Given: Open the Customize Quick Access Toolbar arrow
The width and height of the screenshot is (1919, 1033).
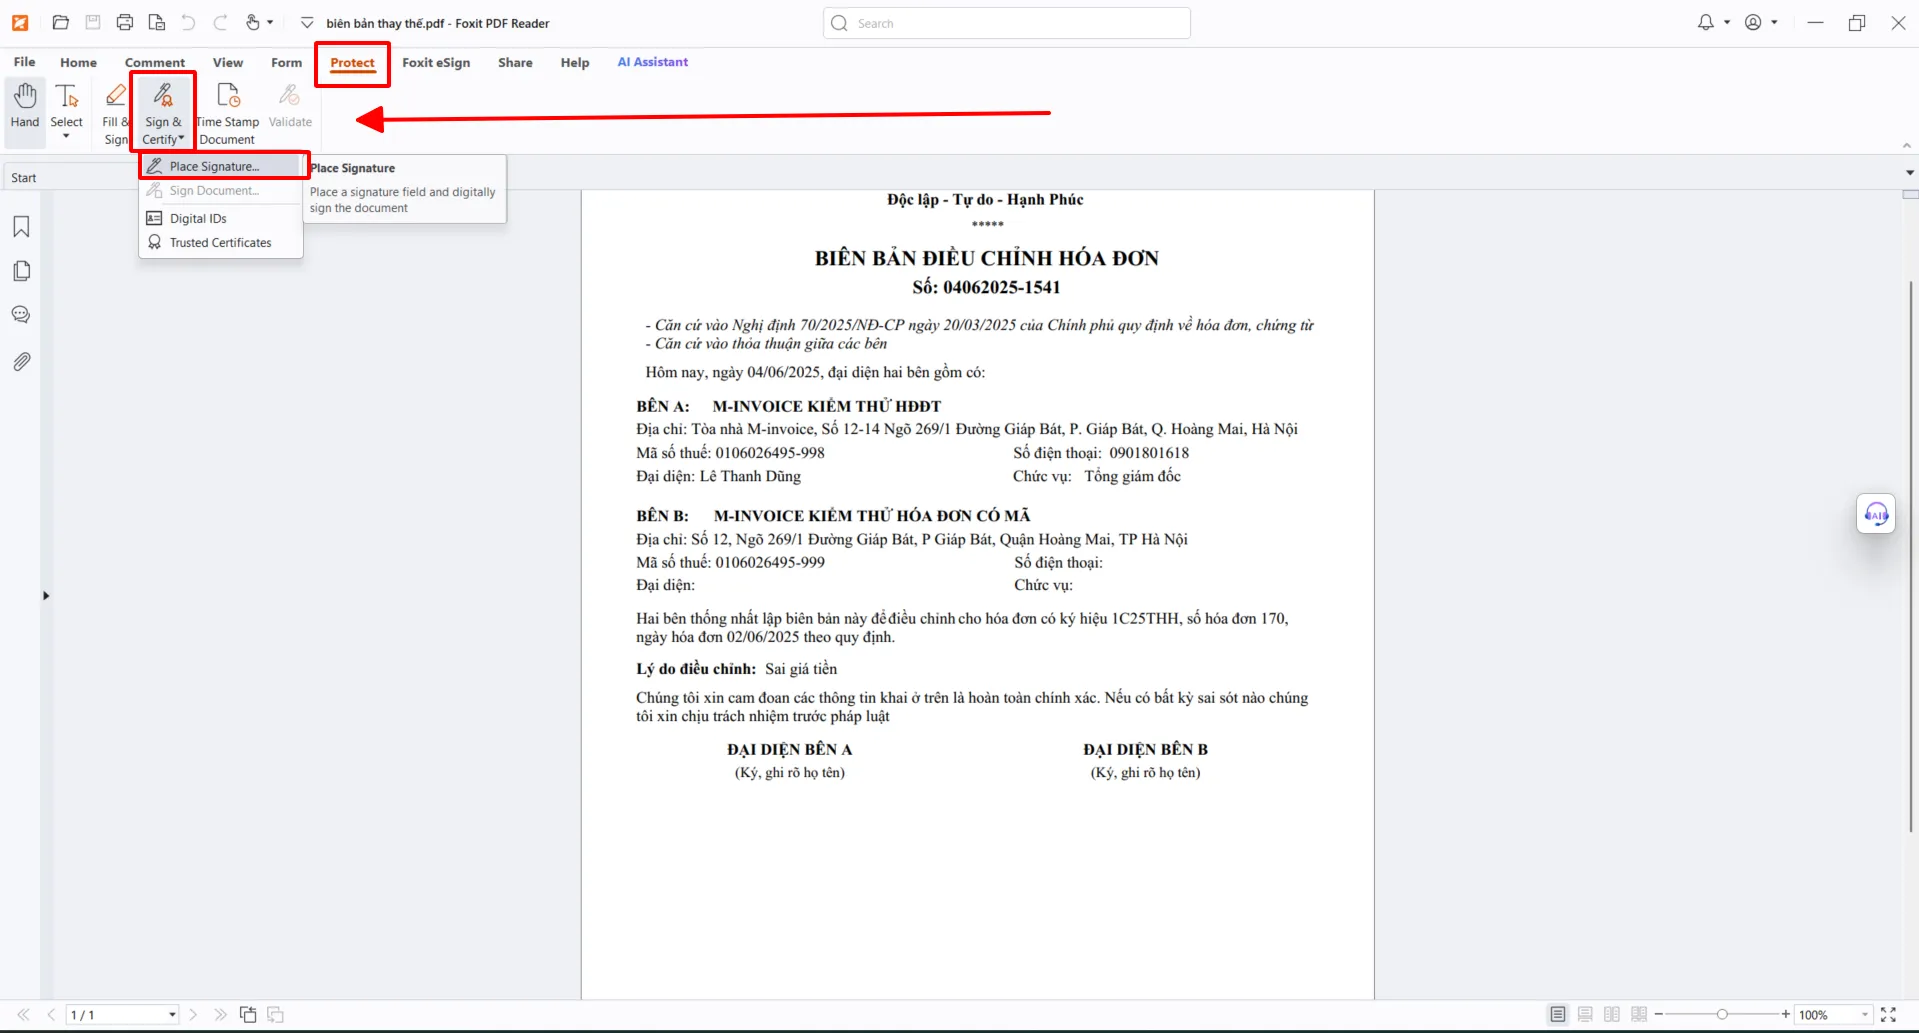Looking at the screenshot, I should pos(307,23).
